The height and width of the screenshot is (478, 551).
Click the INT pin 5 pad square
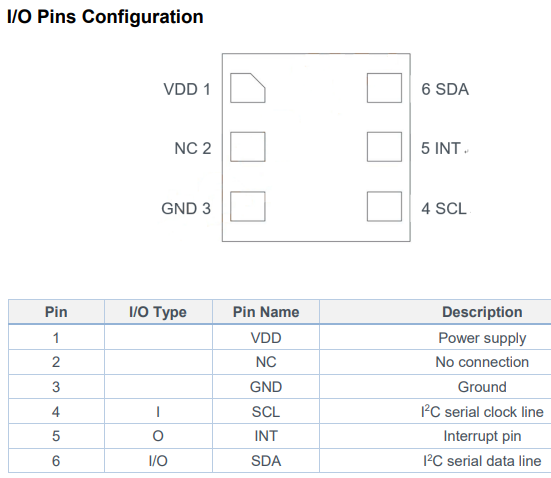pyautogui.click(x=384, y=147)
